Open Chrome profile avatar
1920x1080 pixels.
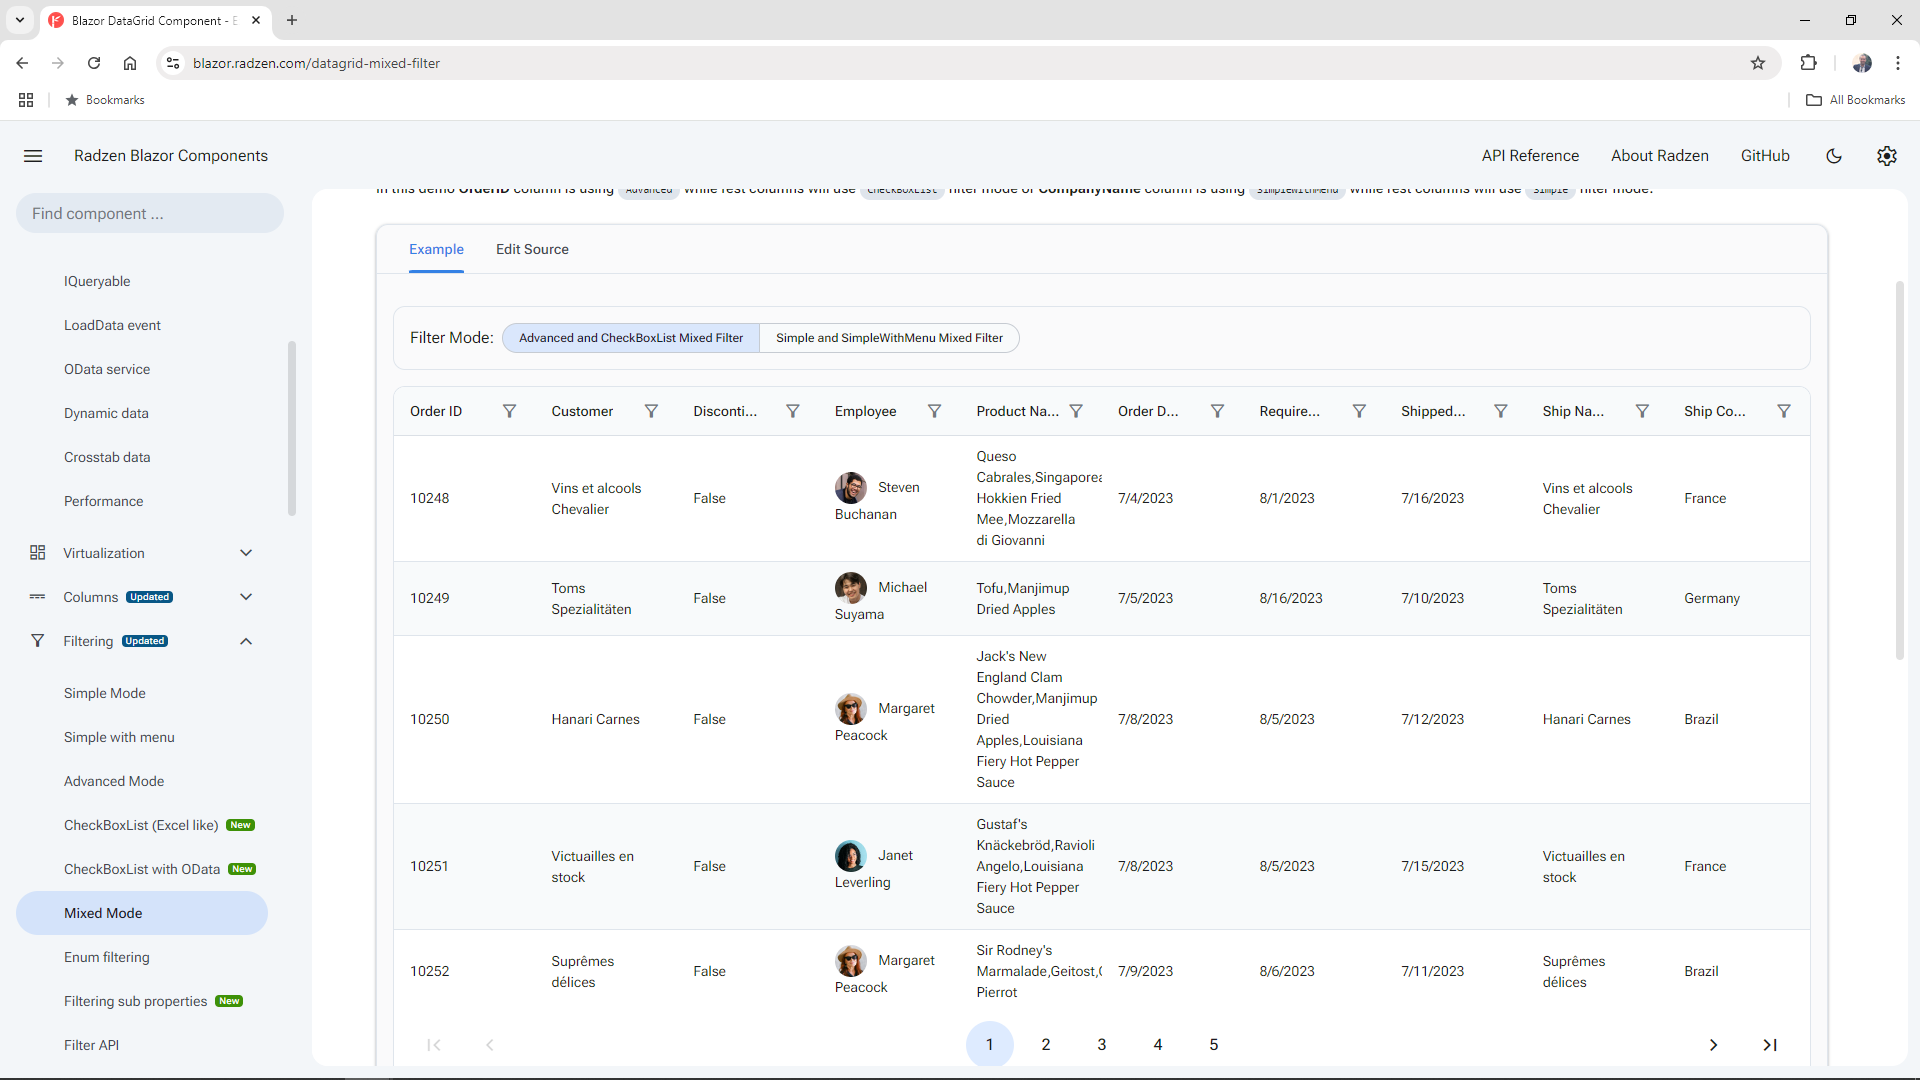click(1862, 63)
